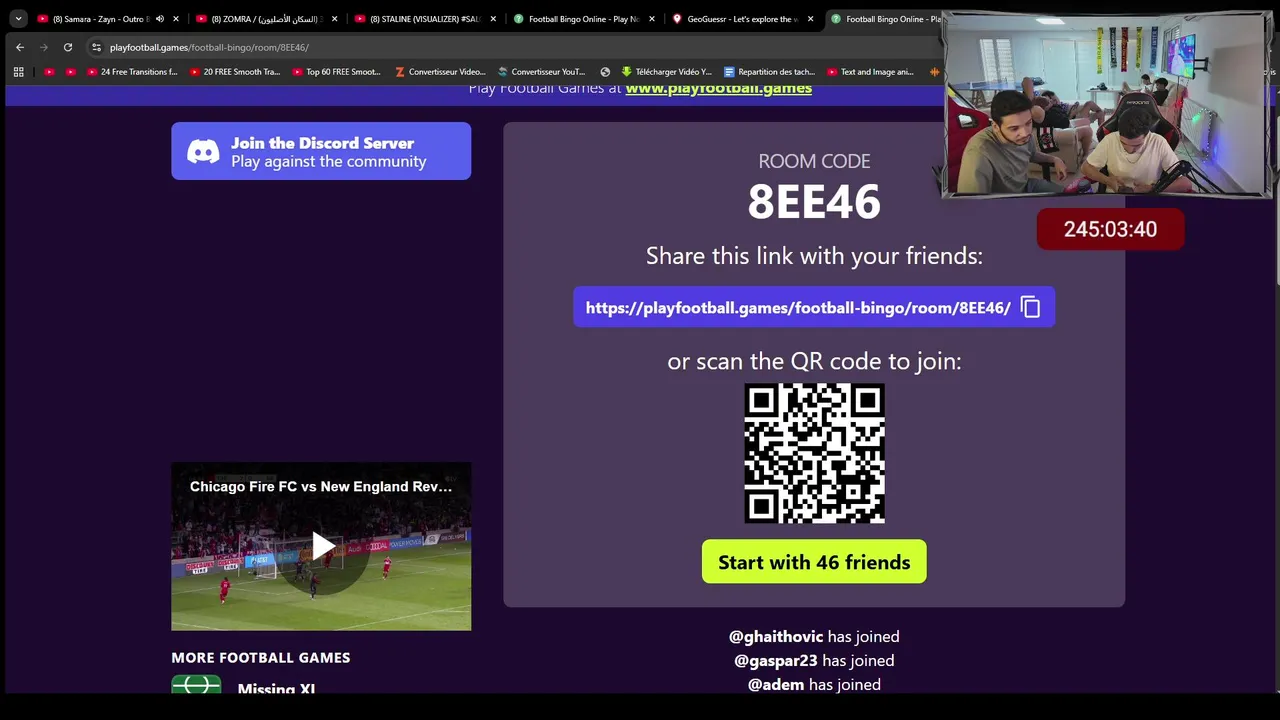The height and width of the screenshot is (720, 1280).
Task: Open the 24 Free Transitions bookmark
Action: pyautogui.click(x=132, y=72)
